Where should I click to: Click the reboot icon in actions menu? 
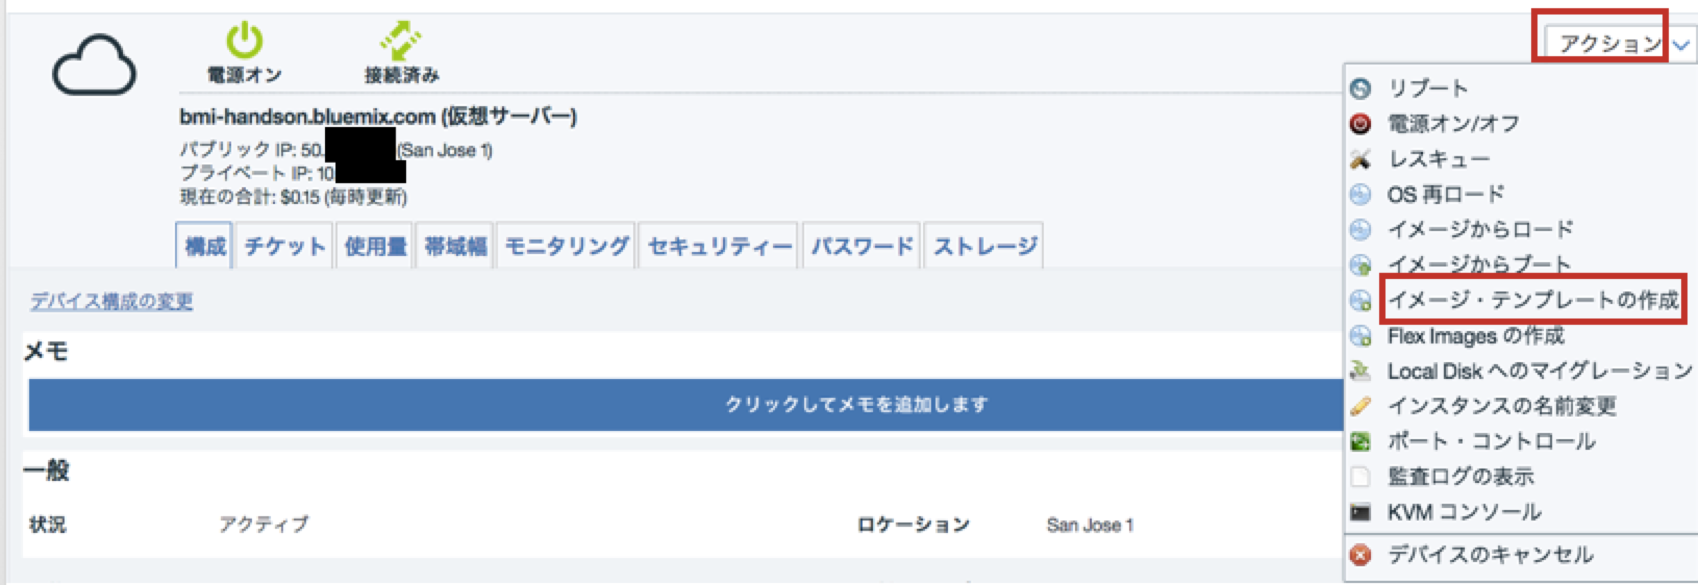pos(1361,88)
